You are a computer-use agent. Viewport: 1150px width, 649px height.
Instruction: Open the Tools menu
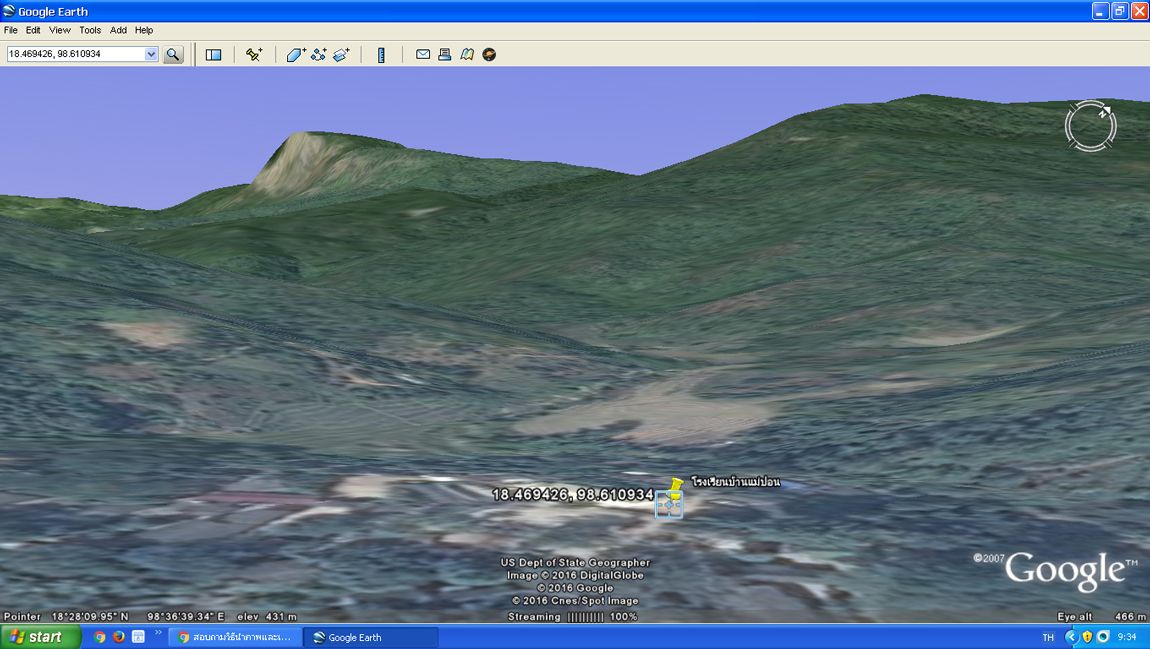(90, 30)
